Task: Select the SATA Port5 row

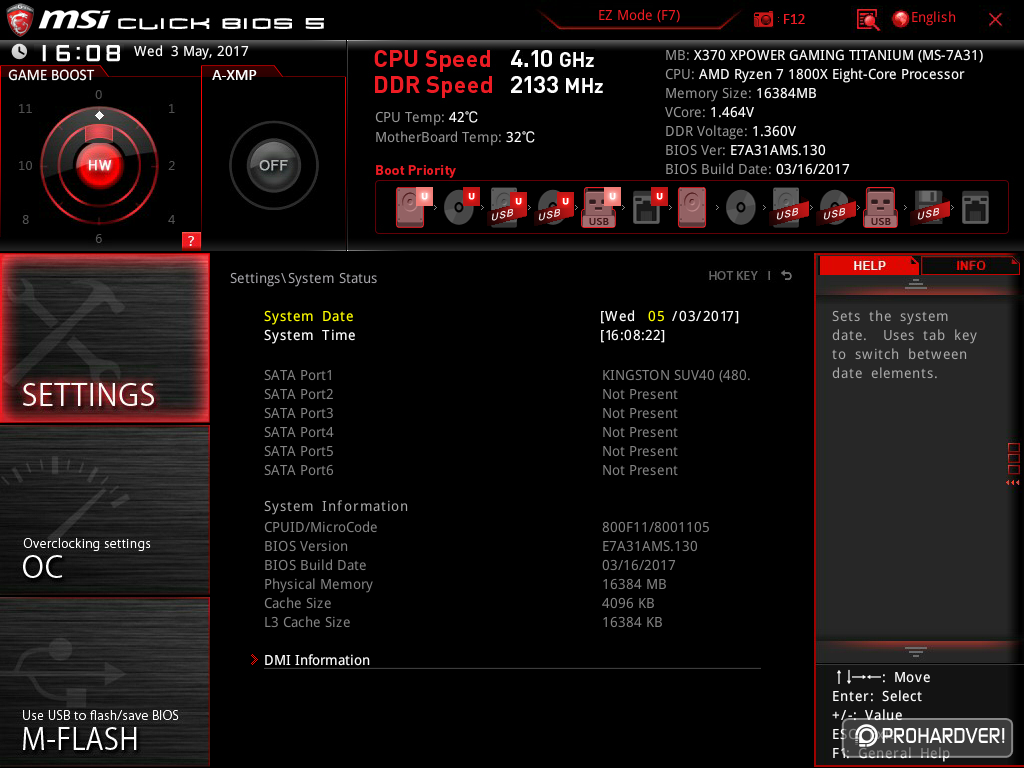Action: [471, 451]
